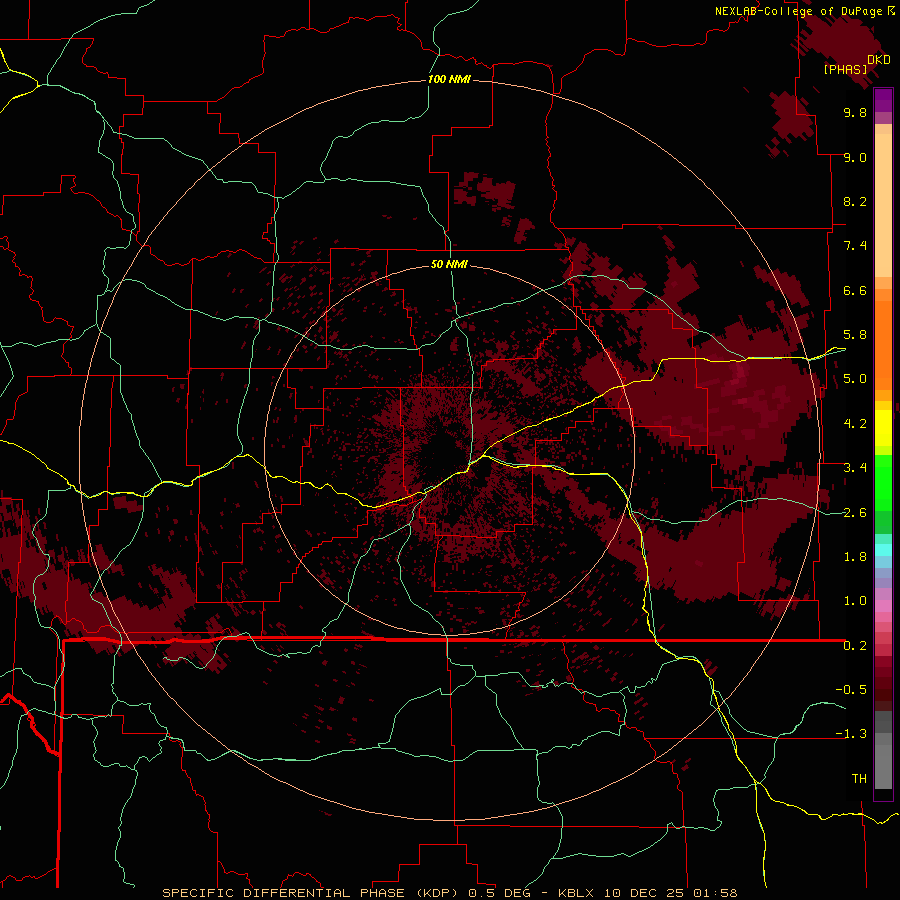Click the purple top segment of the color bar
900x900 pixels.
point(883,100)
